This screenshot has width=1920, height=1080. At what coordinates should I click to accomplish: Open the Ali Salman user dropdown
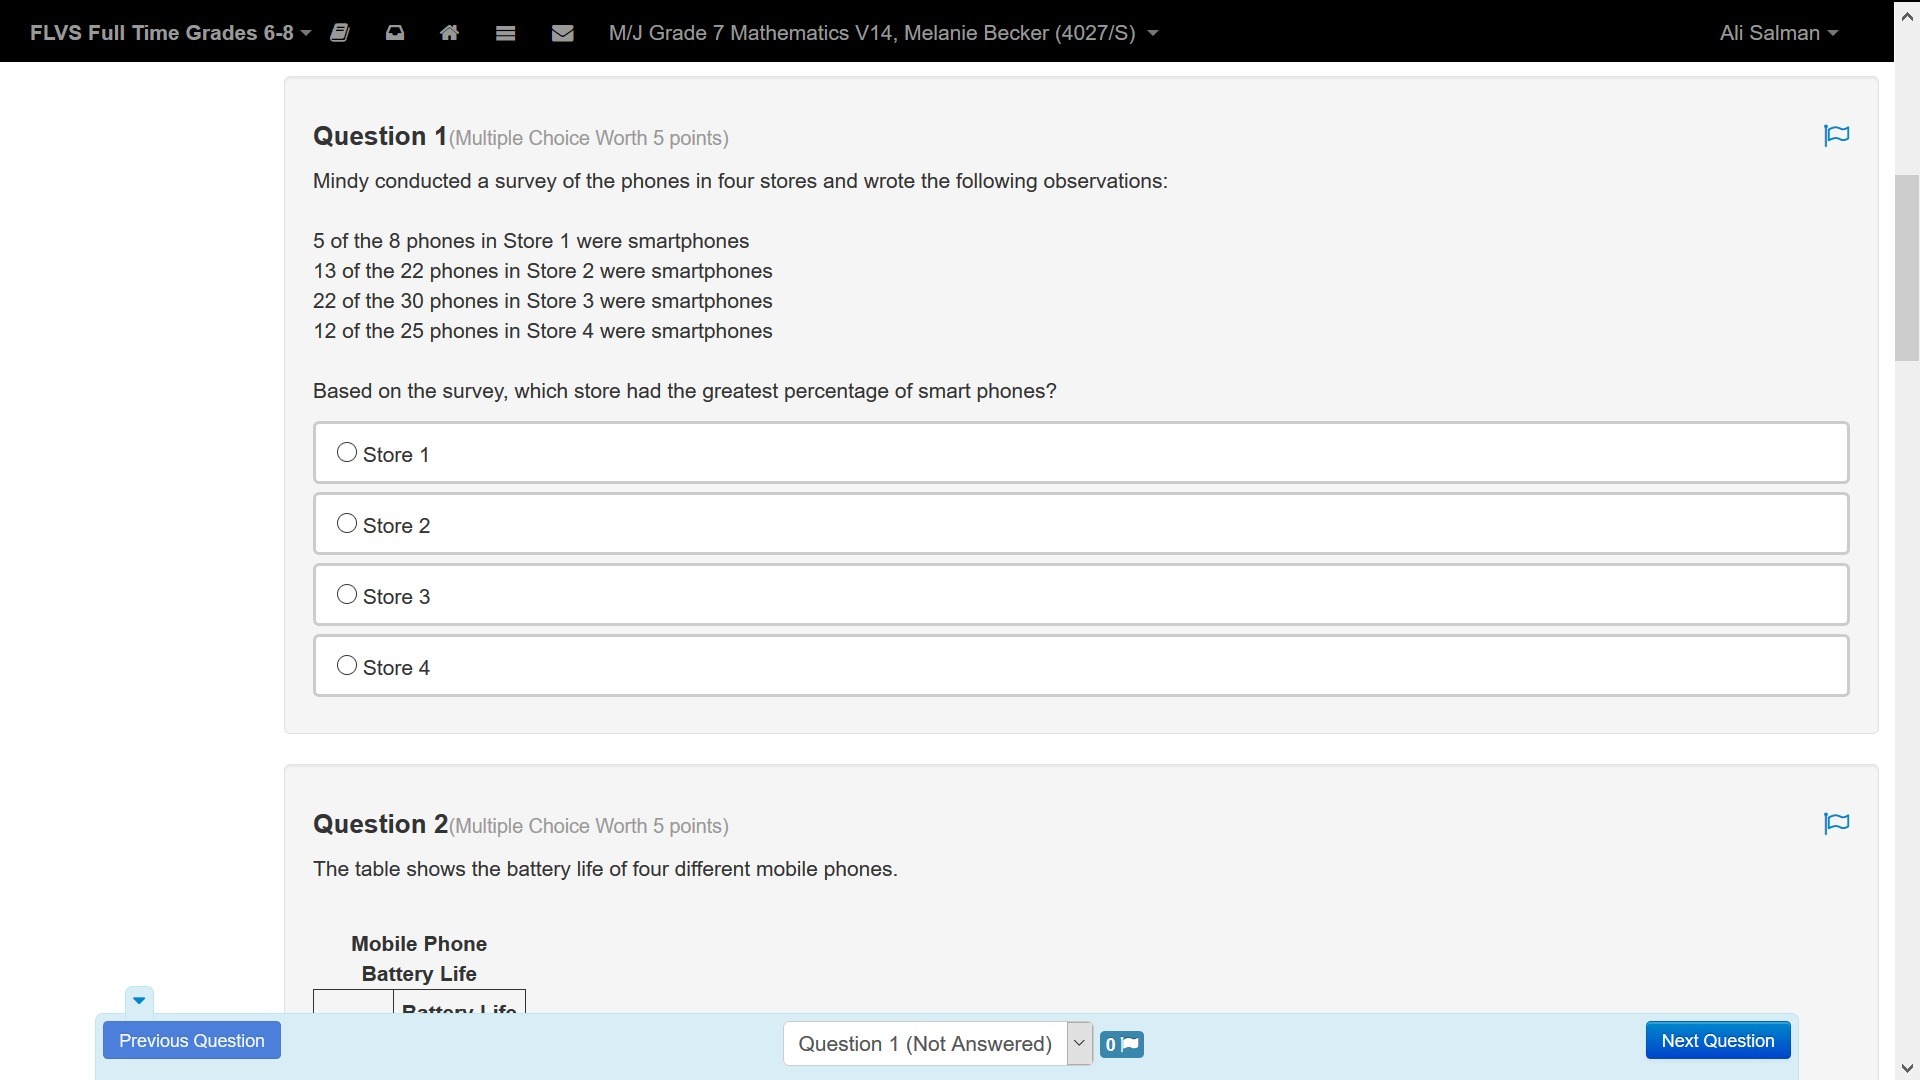tap(1778, 33)
